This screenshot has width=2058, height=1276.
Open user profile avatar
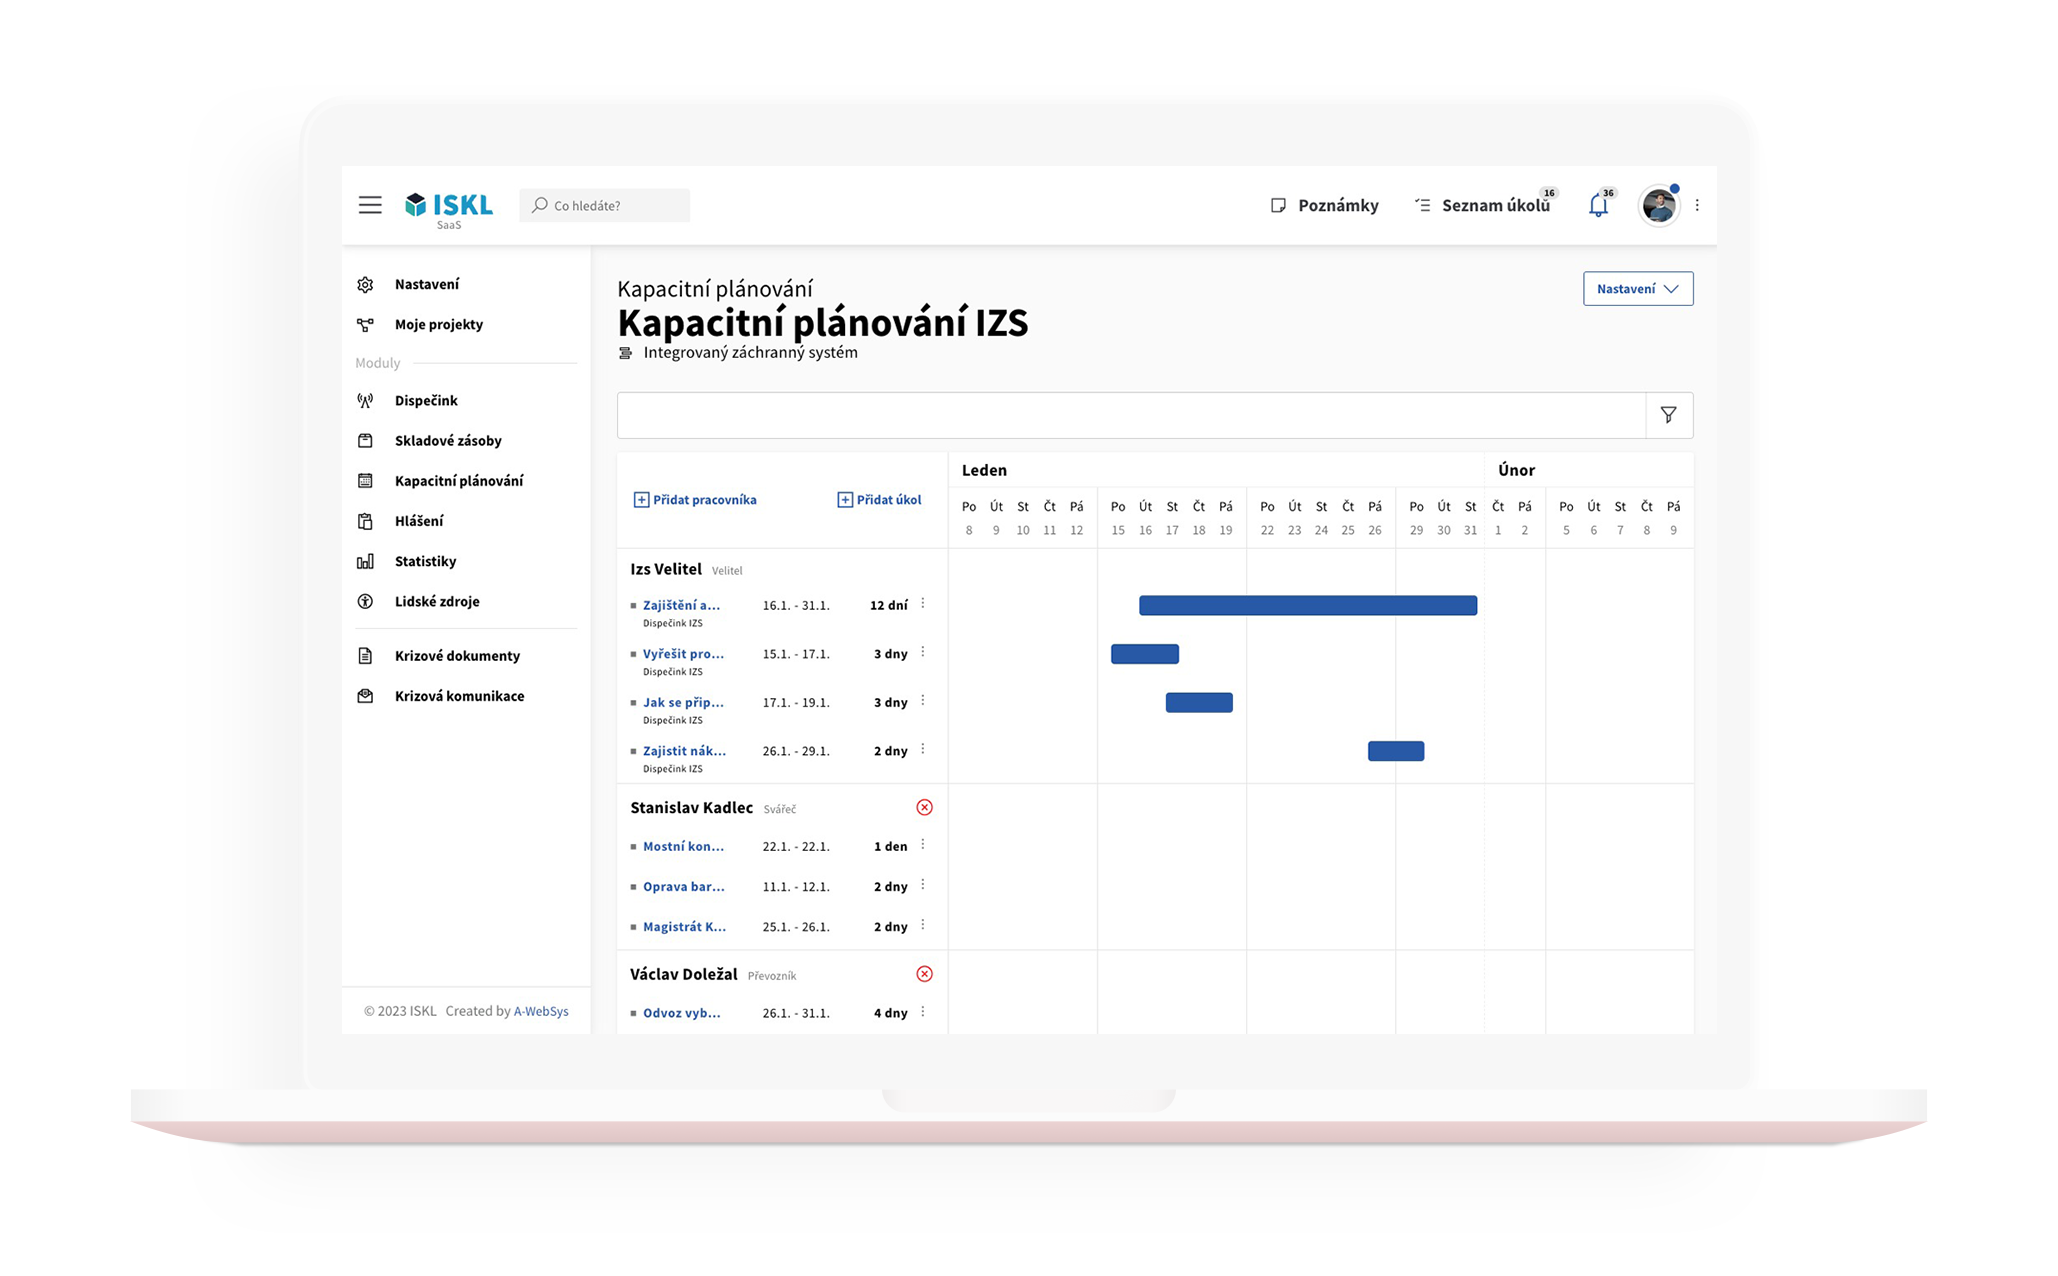[x=1659, y=205]
